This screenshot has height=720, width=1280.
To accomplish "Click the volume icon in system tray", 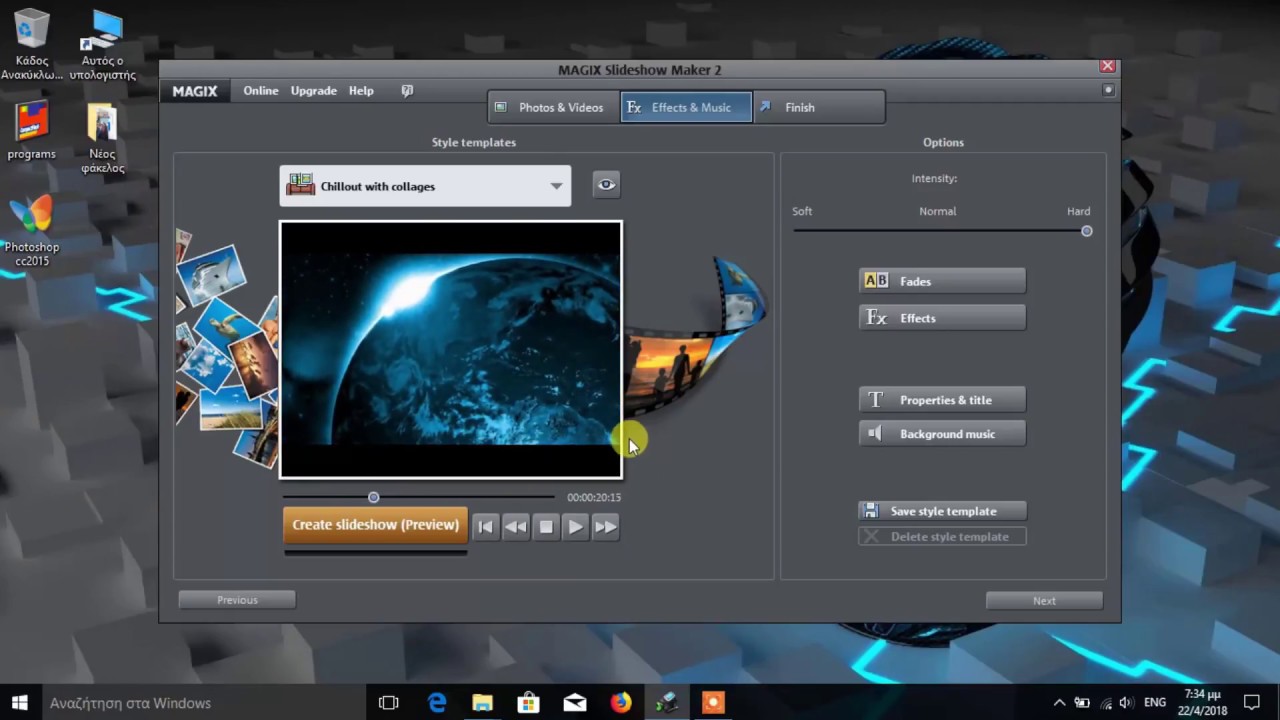I will tap(1127, 702).
